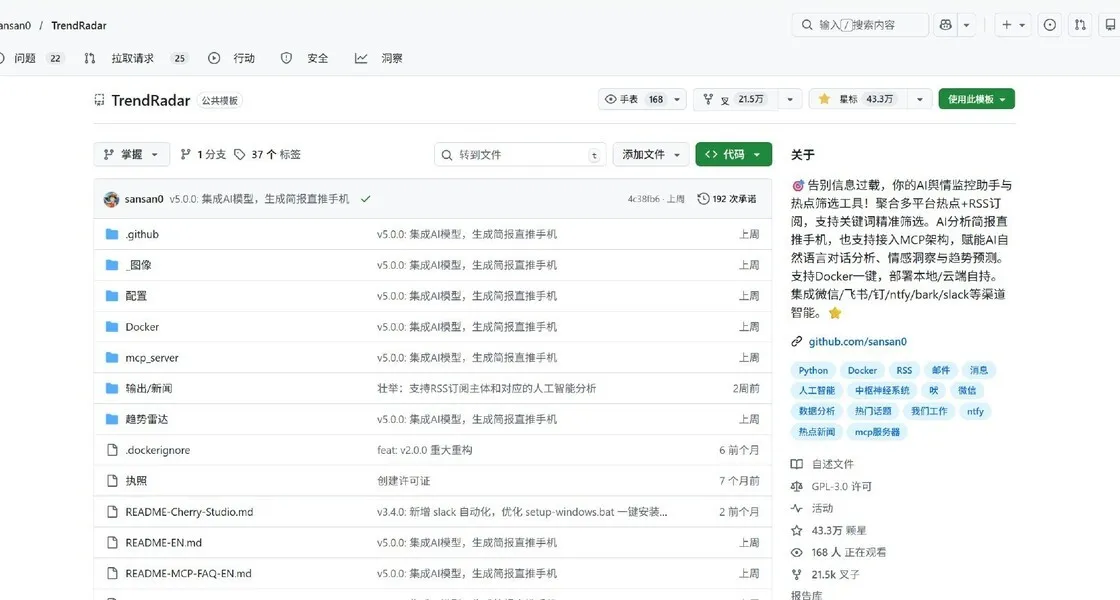Click the tags icon showing 37 标签

pos(240,154)
